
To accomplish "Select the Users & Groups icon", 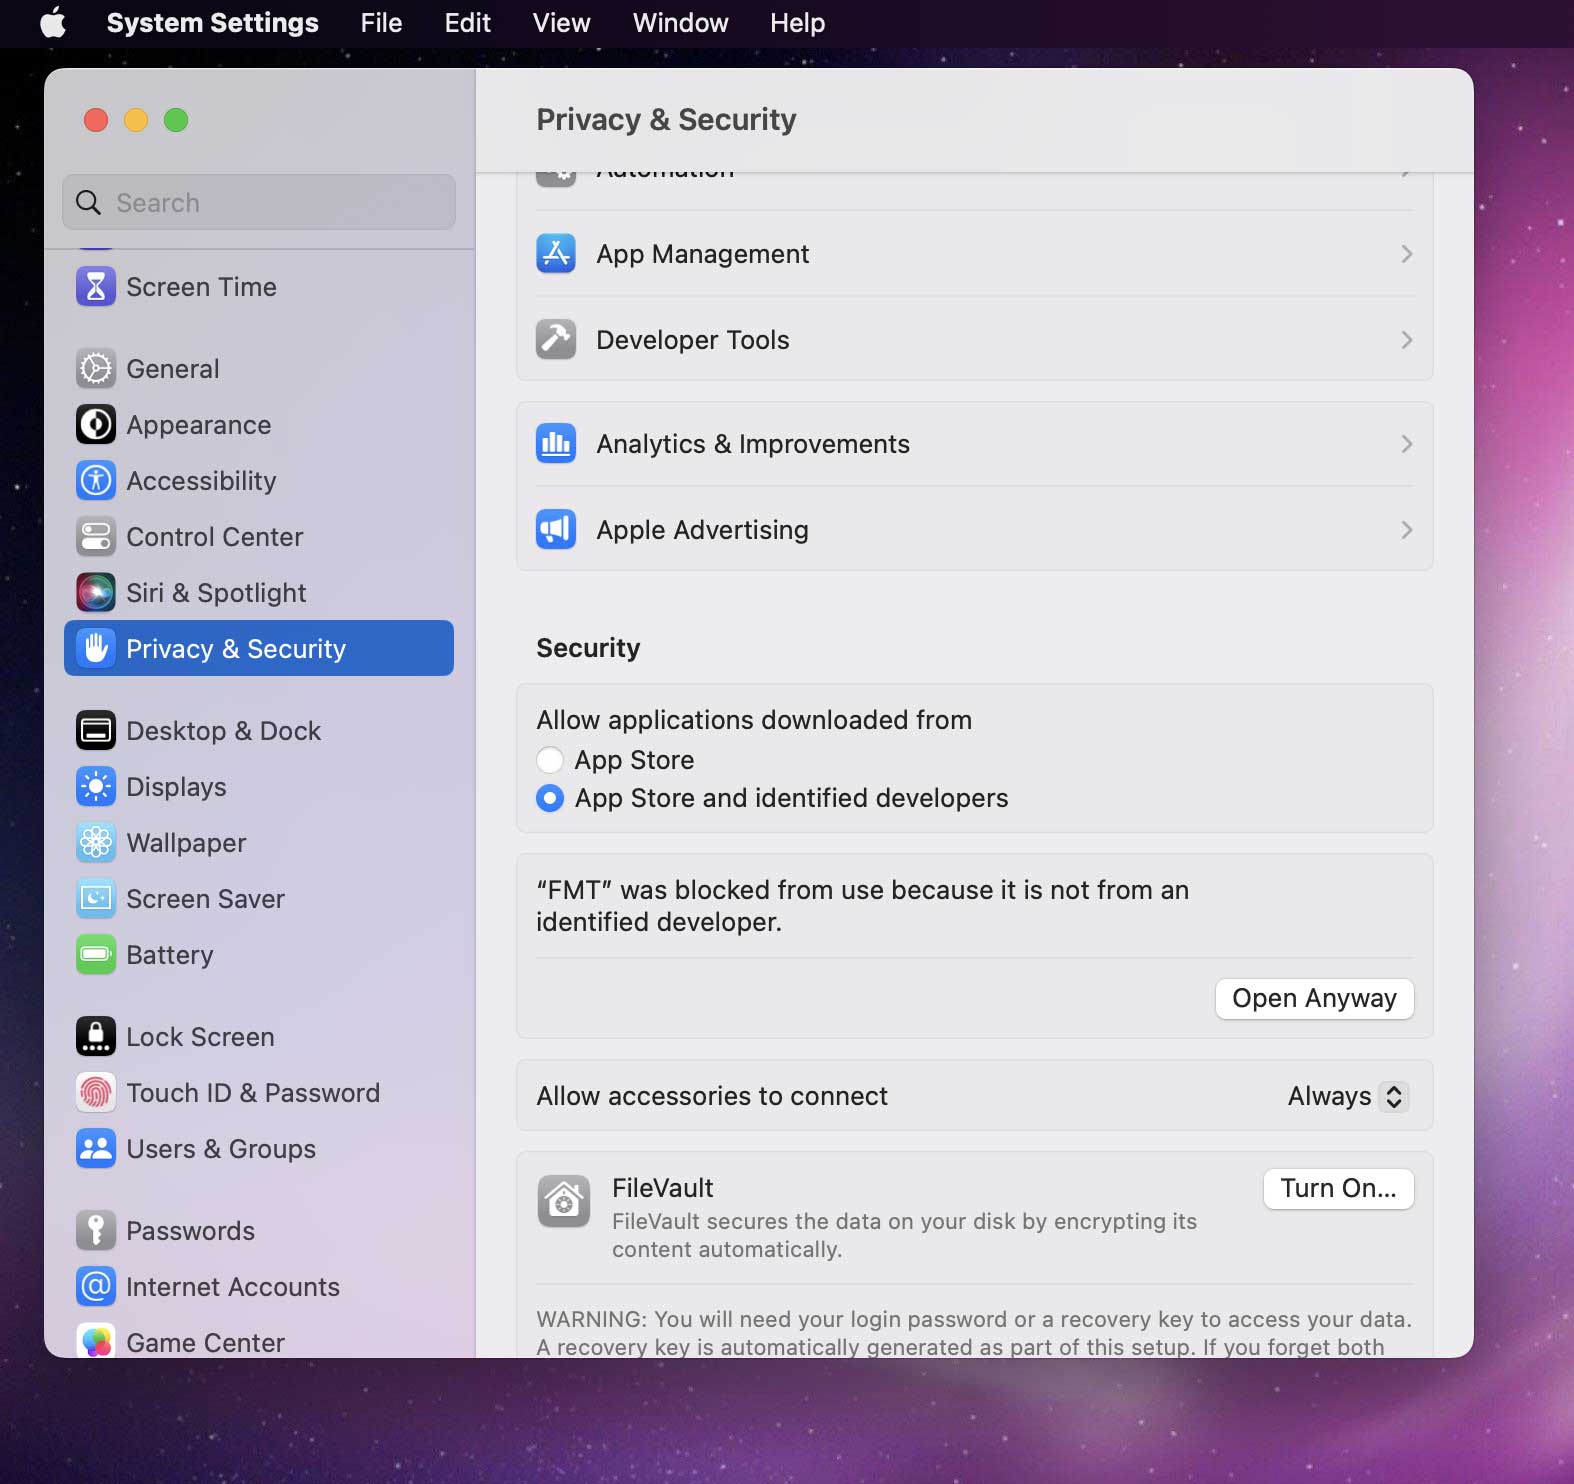I will [x=96, y=1149].
